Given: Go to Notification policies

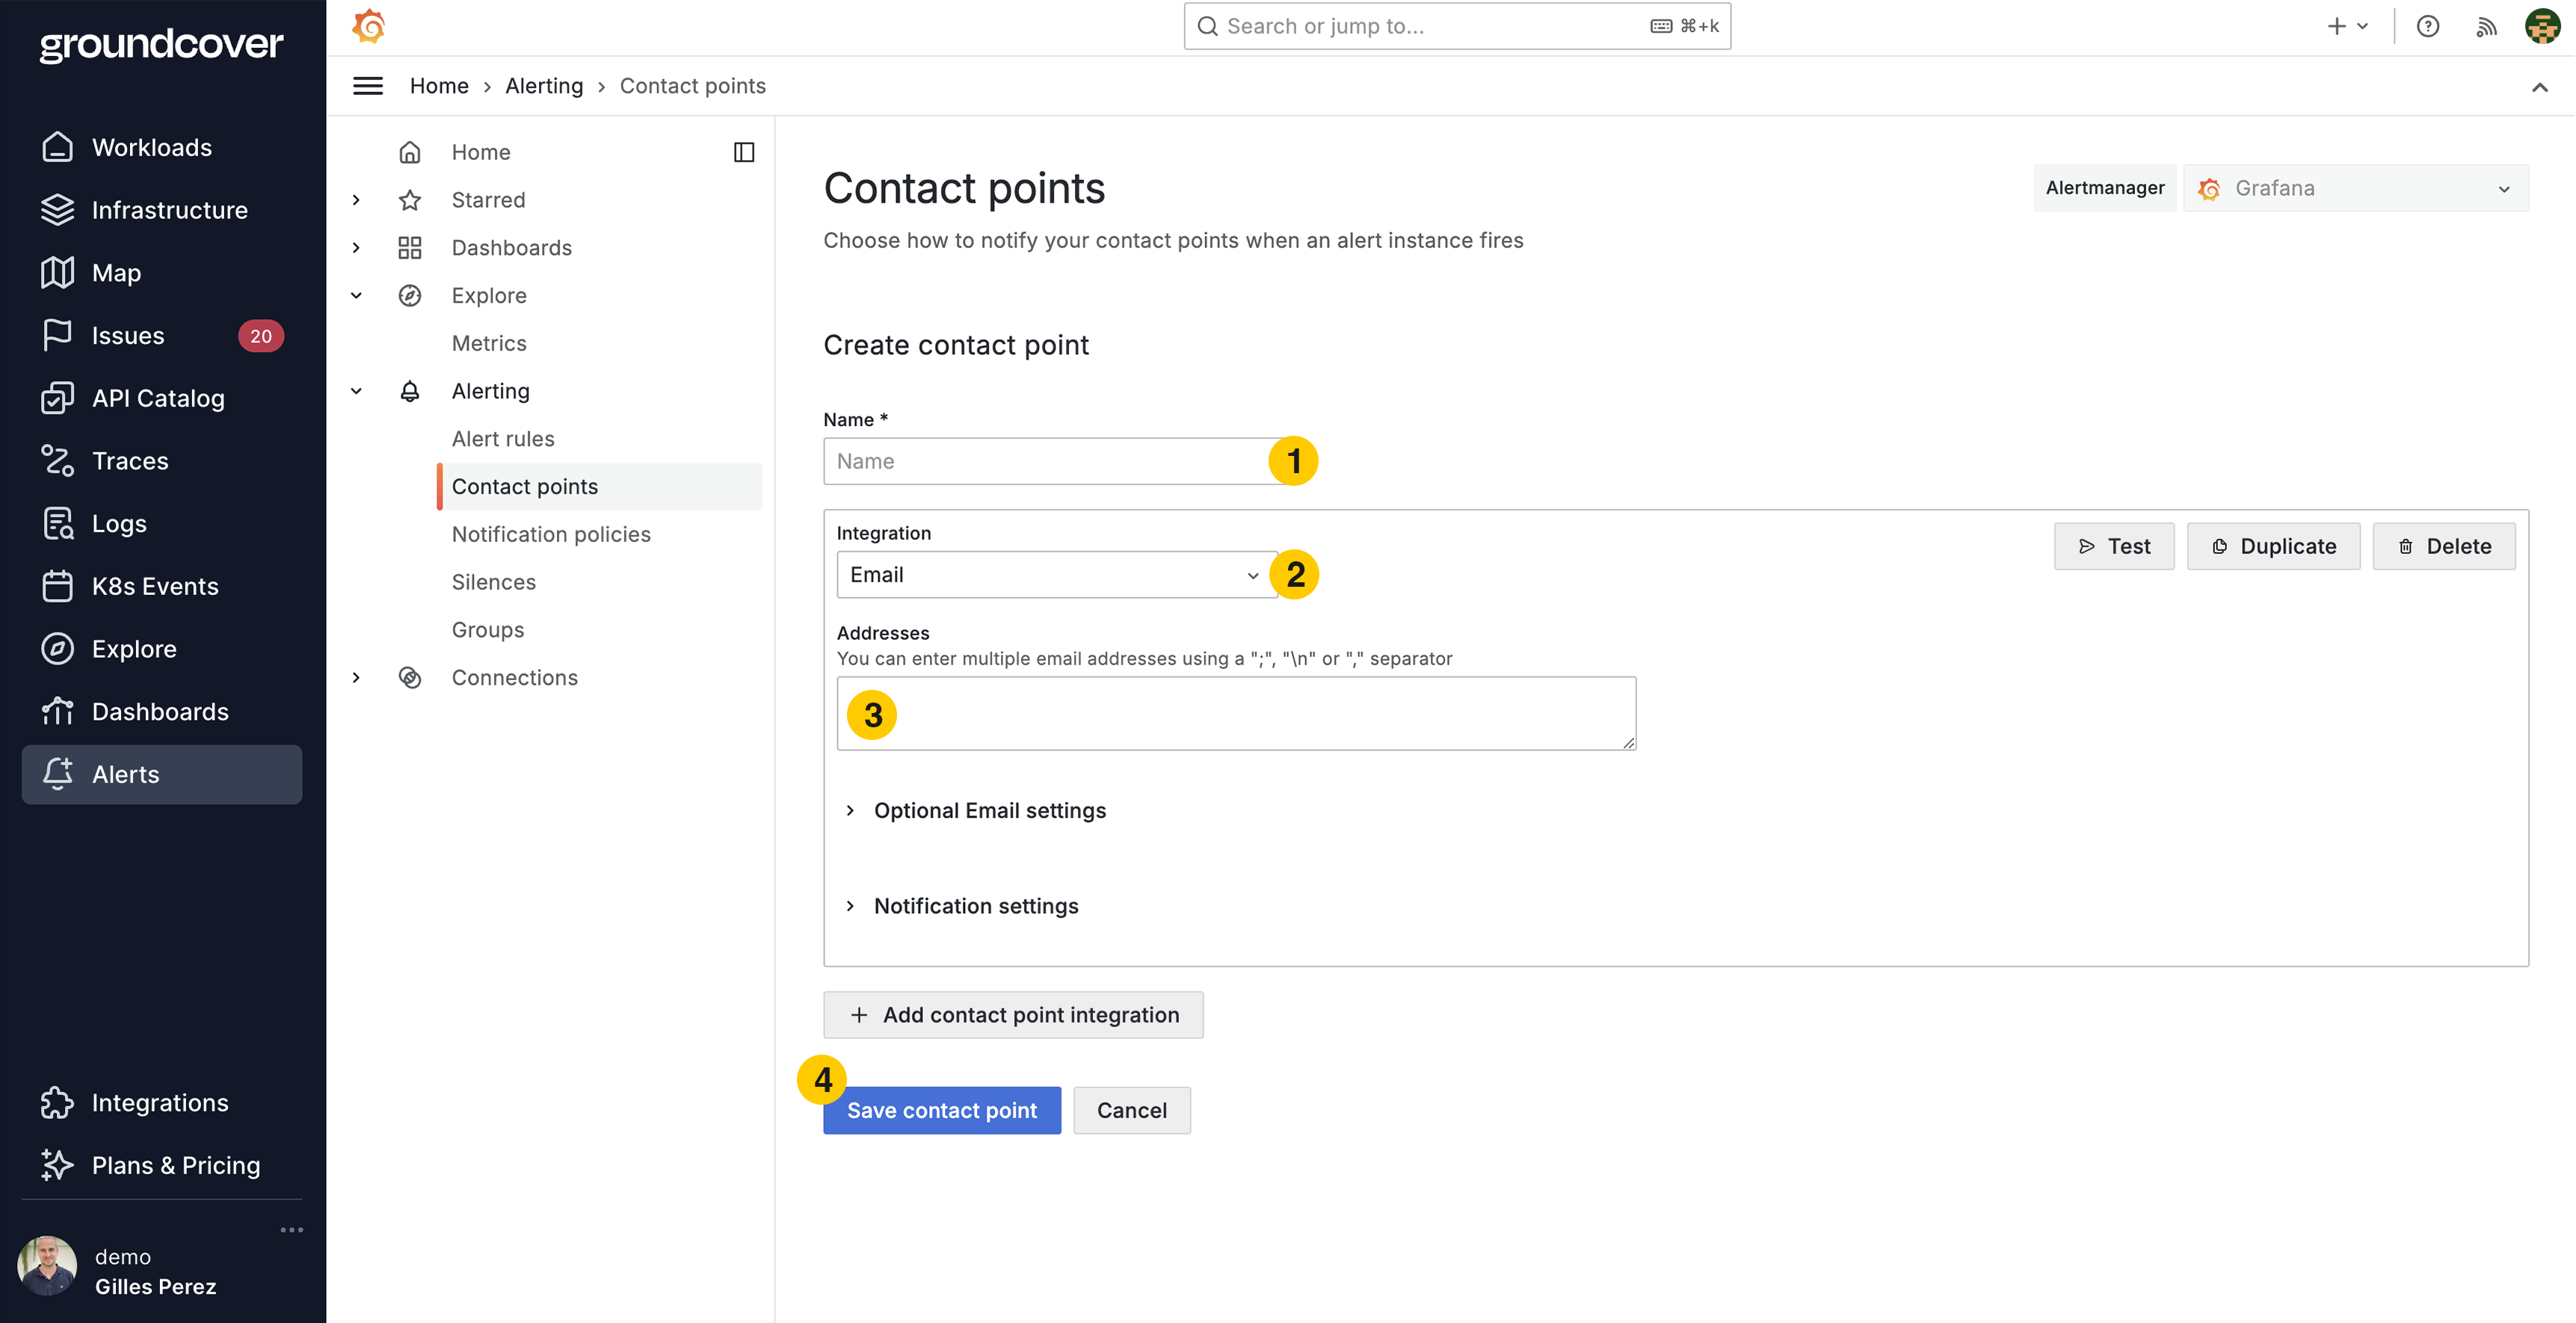Looking at the screenshot, I should pyautogui.click(x=551, y=534).
